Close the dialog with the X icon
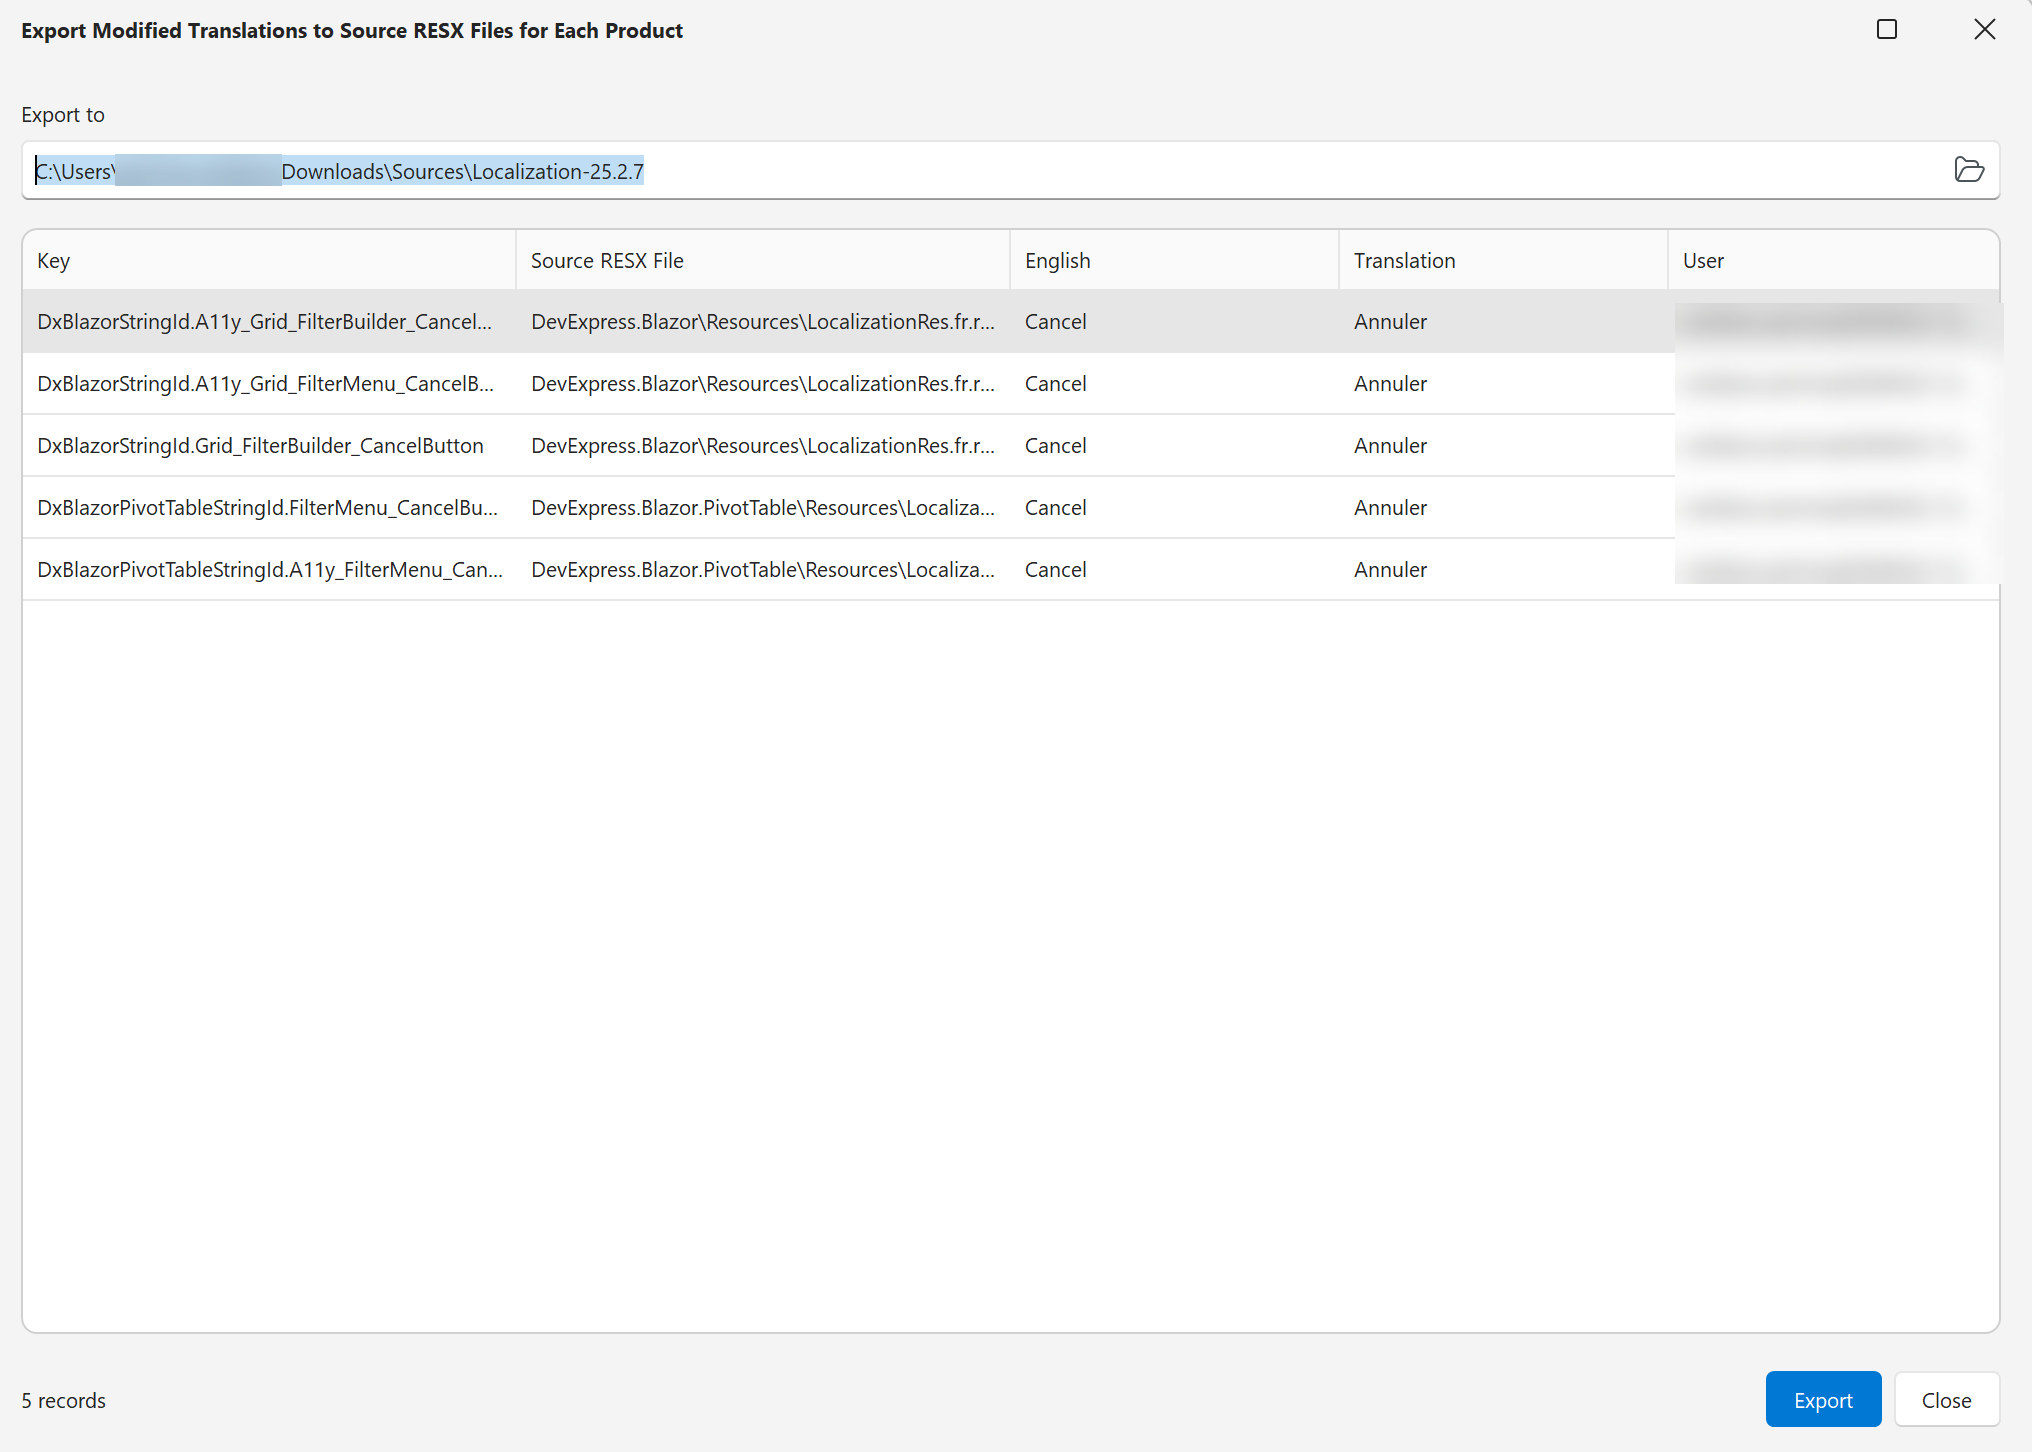The width and height of the screenshot is (2032, 1452). pyautogui.click(x=1984, y=30)
